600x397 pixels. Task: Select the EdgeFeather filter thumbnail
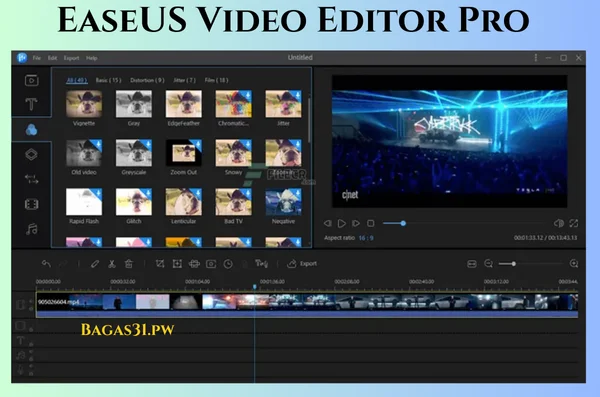[x=184, y=104]
